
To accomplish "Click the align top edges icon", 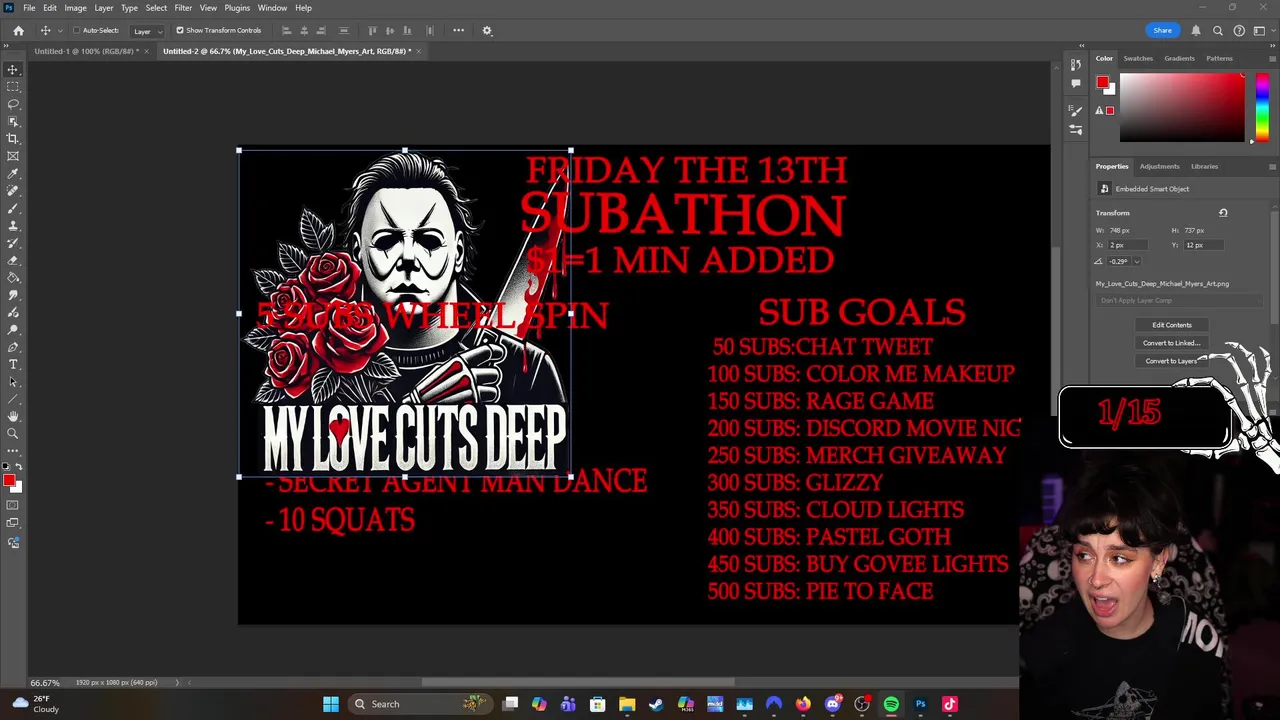I will [x=373, y=30].
